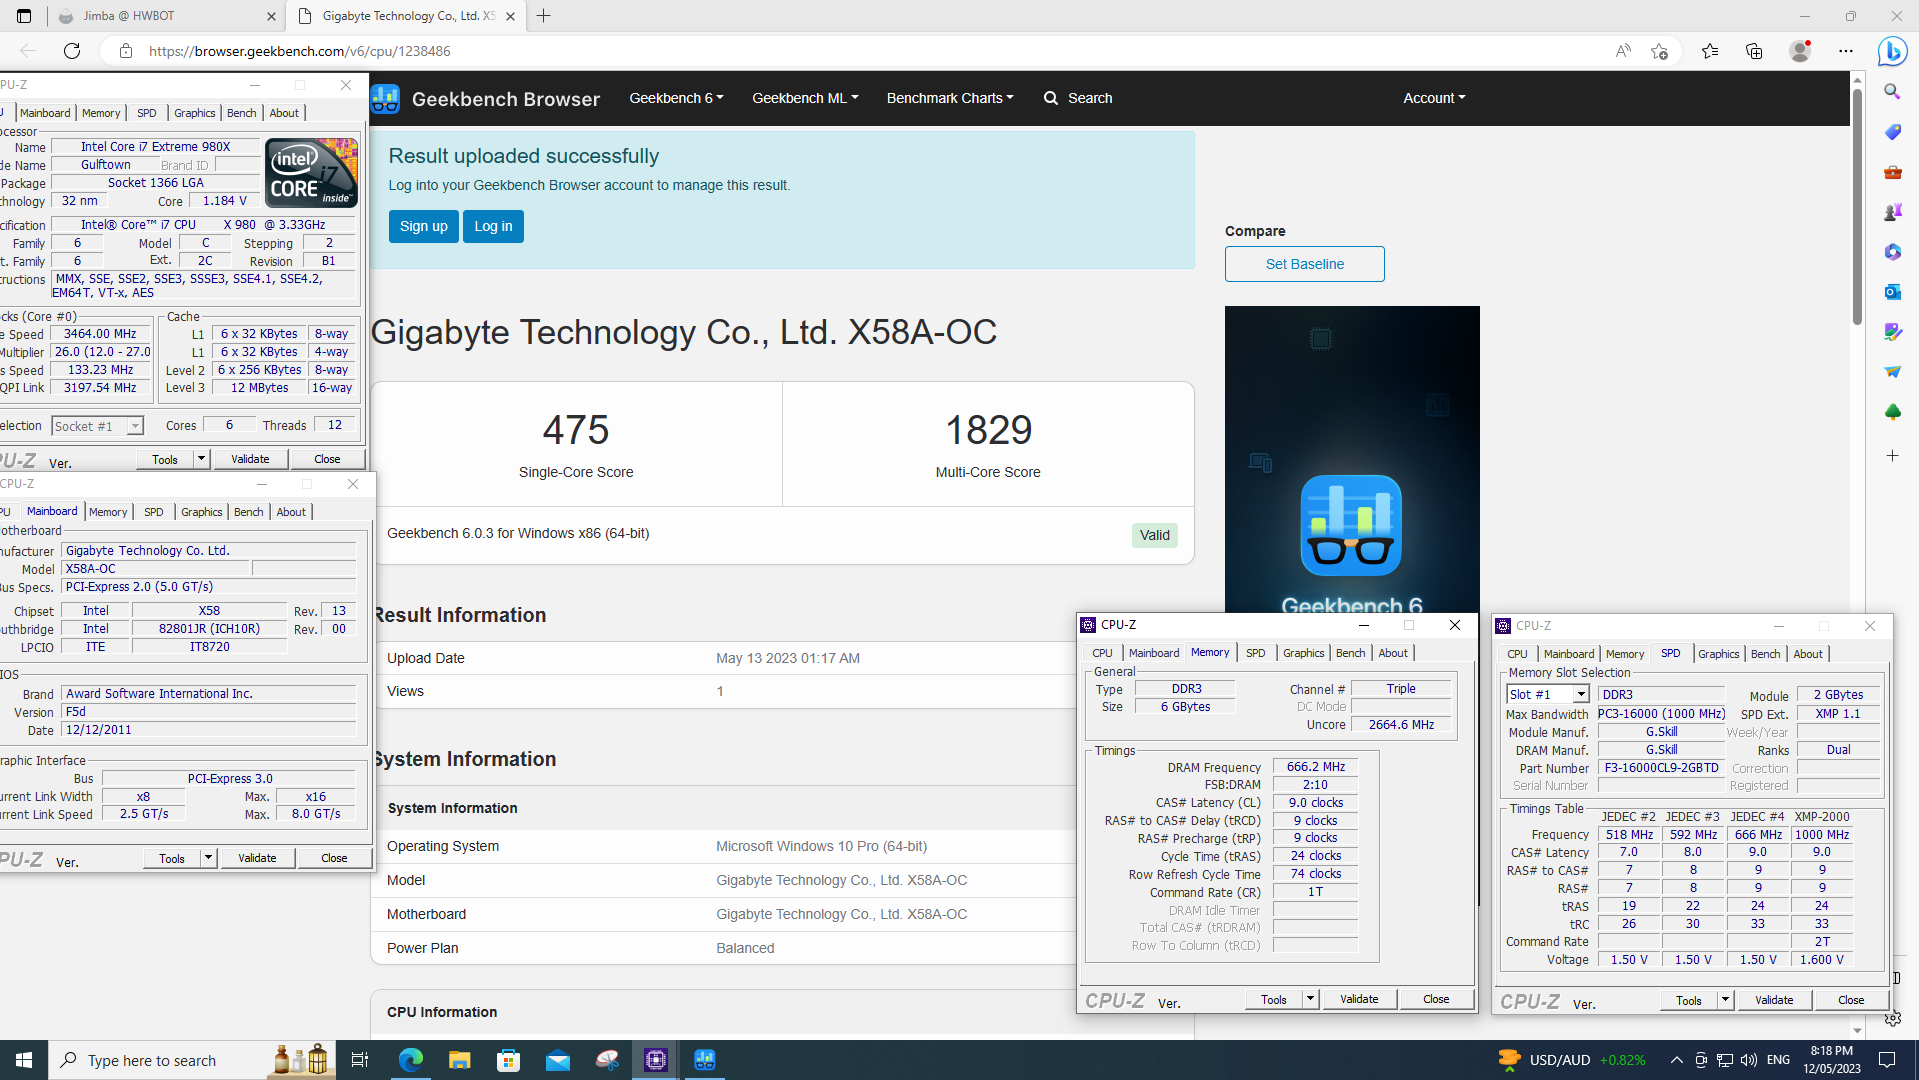
Task: Open the sidebar tools briefcase icon
Action: tap(1892, 172)
